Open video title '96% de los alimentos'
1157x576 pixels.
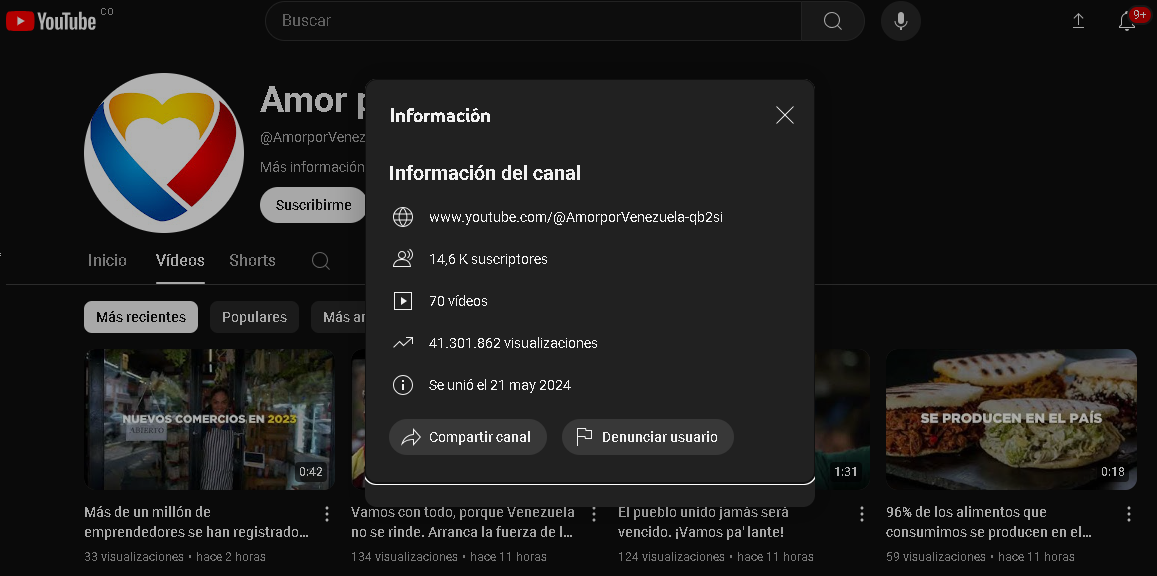(989, 521)
